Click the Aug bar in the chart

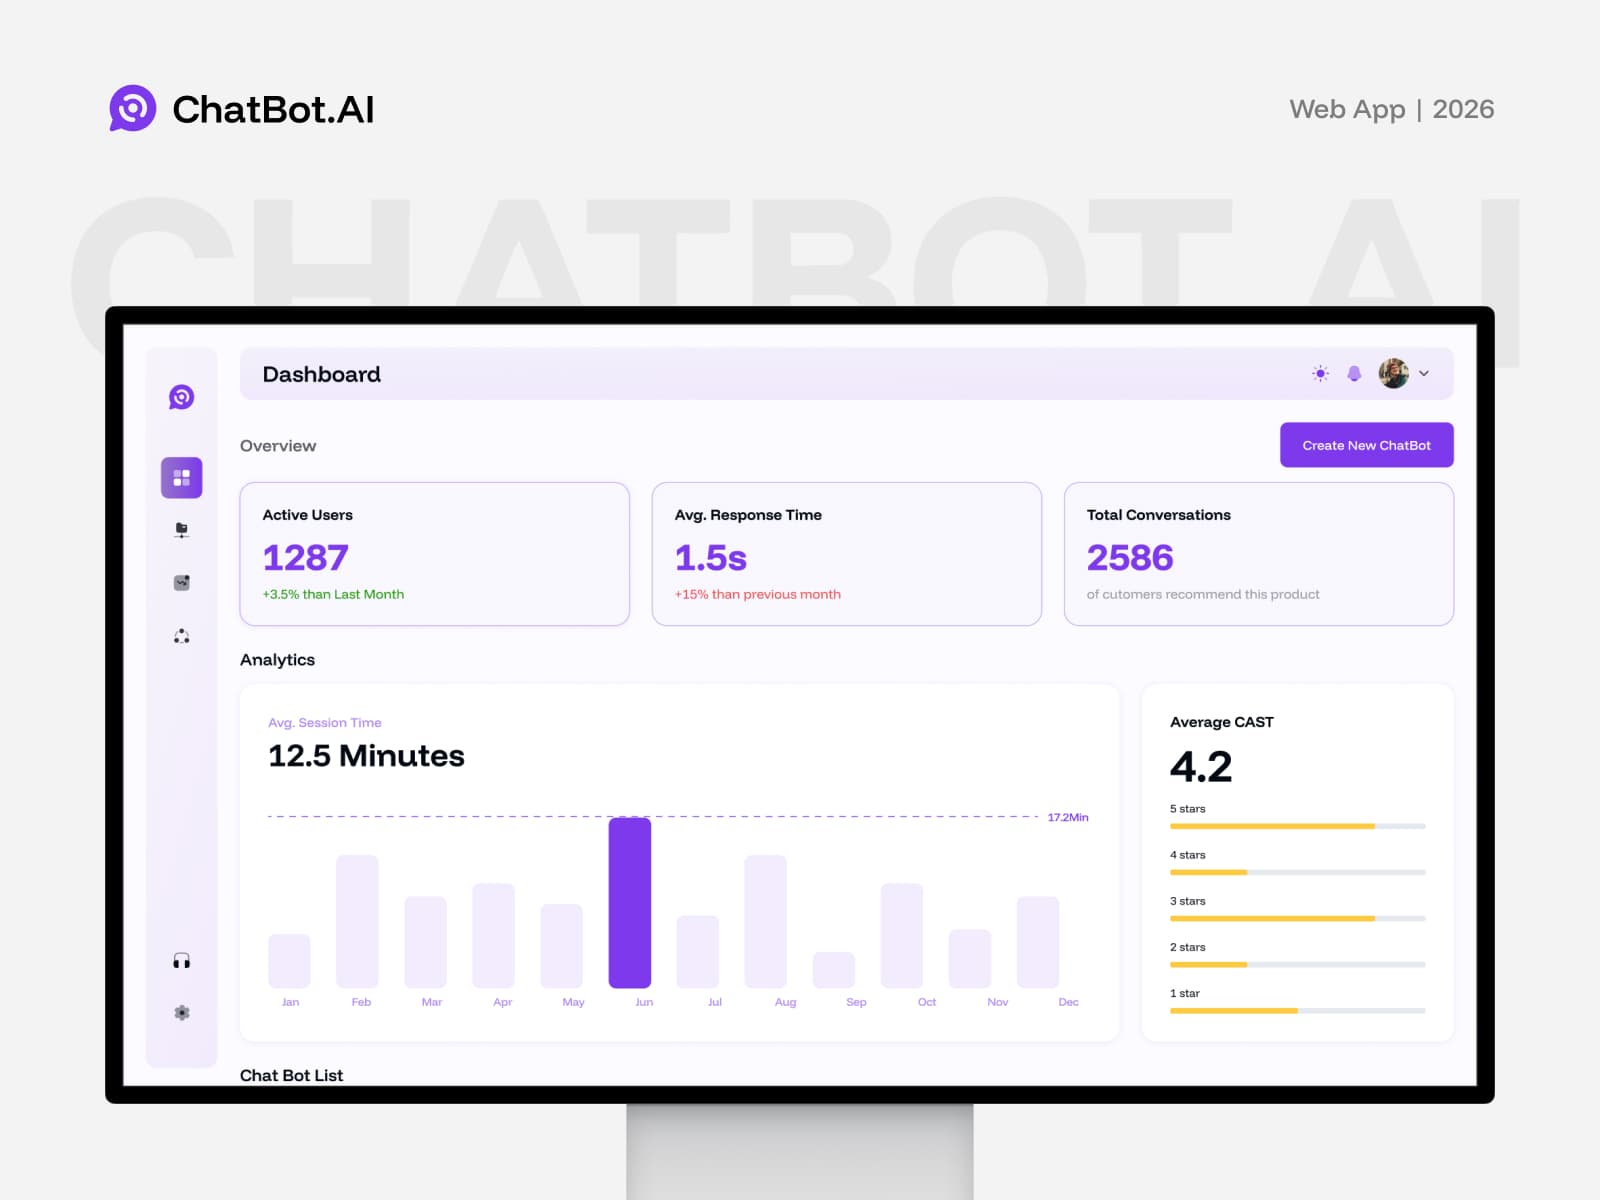pos(766,921)
